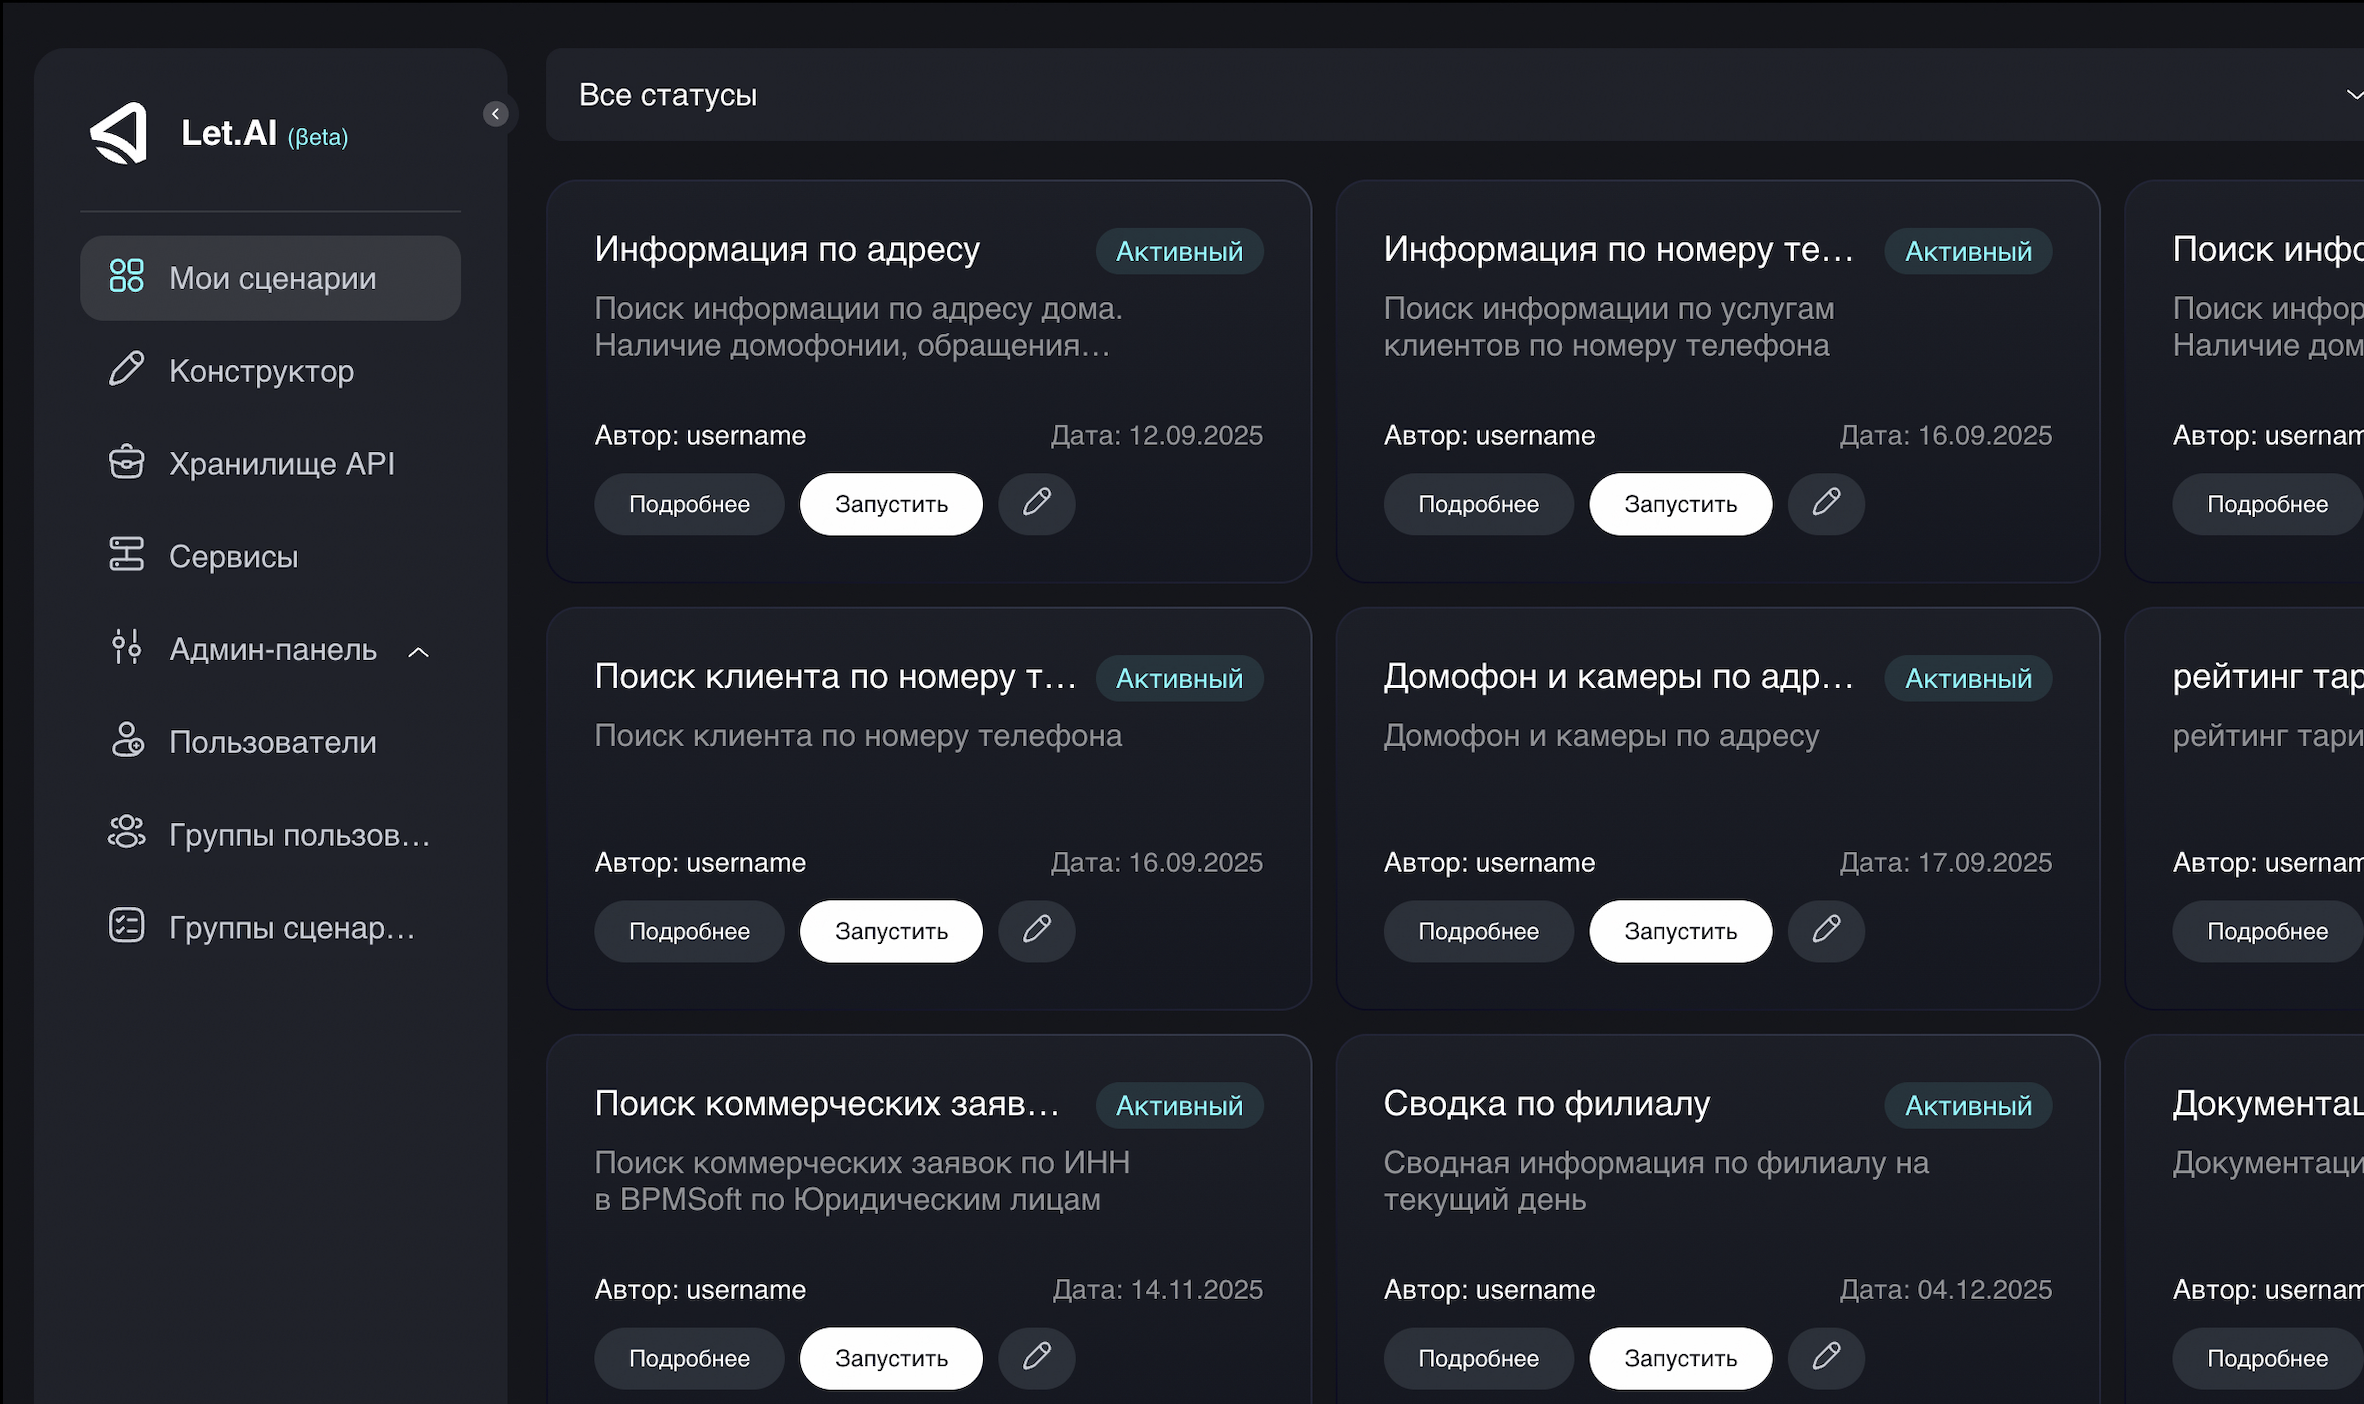Click the people icon beside Группы пользов…

click(x=127, y=833)
